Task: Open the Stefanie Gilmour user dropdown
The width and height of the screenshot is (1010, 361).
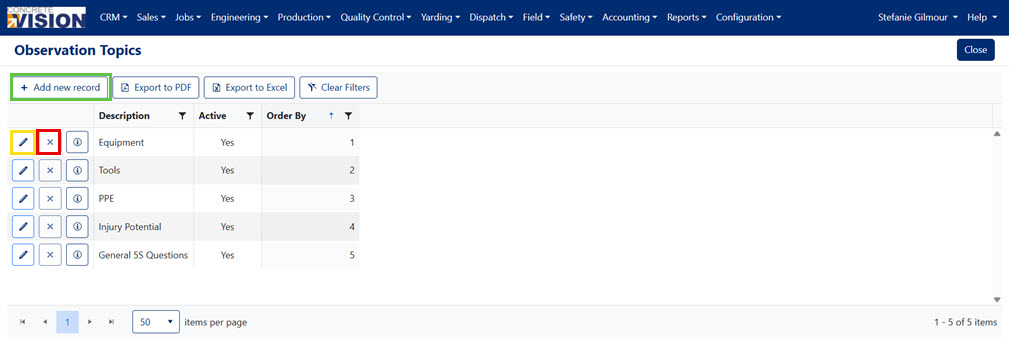Action: pos(918,17)
